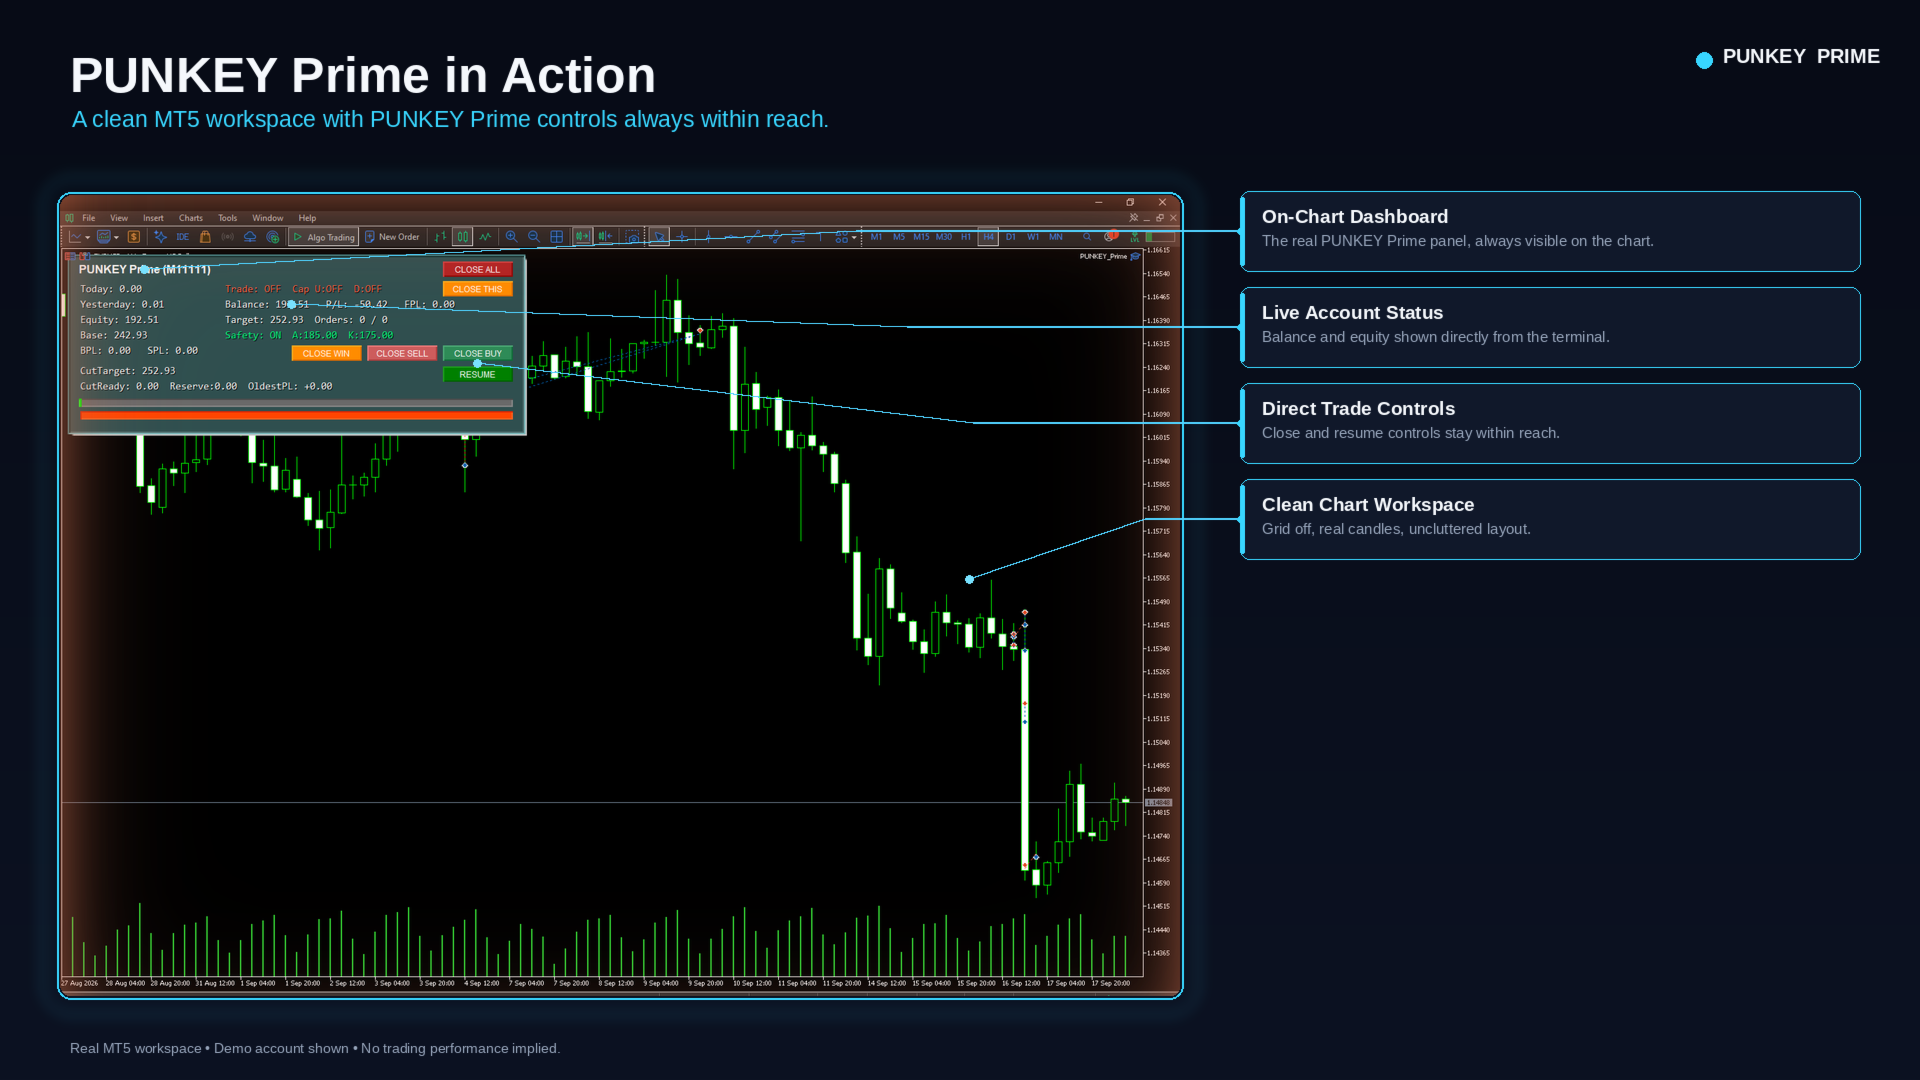Select the Crosshair cursor tool

point(682,237)
